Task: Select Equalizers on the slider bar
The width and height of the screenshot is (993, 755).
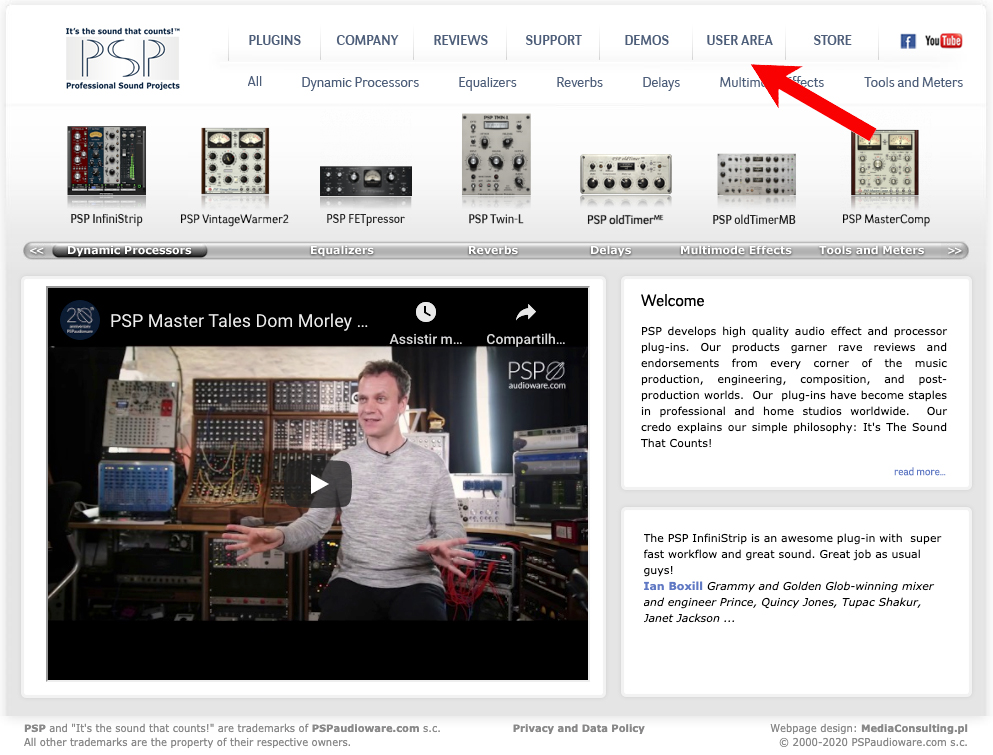Action: point(342,250)
